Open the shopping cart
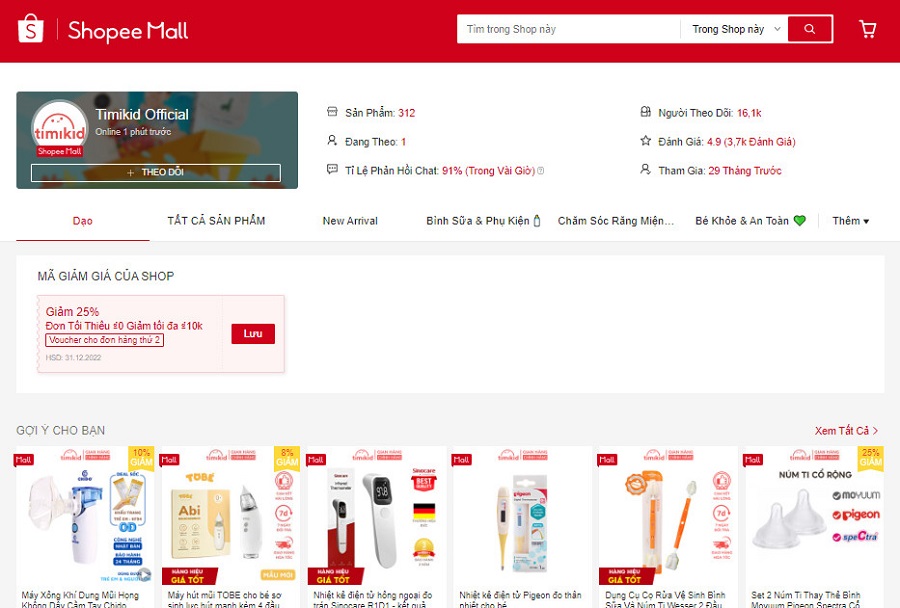 [x=867, y=29]
